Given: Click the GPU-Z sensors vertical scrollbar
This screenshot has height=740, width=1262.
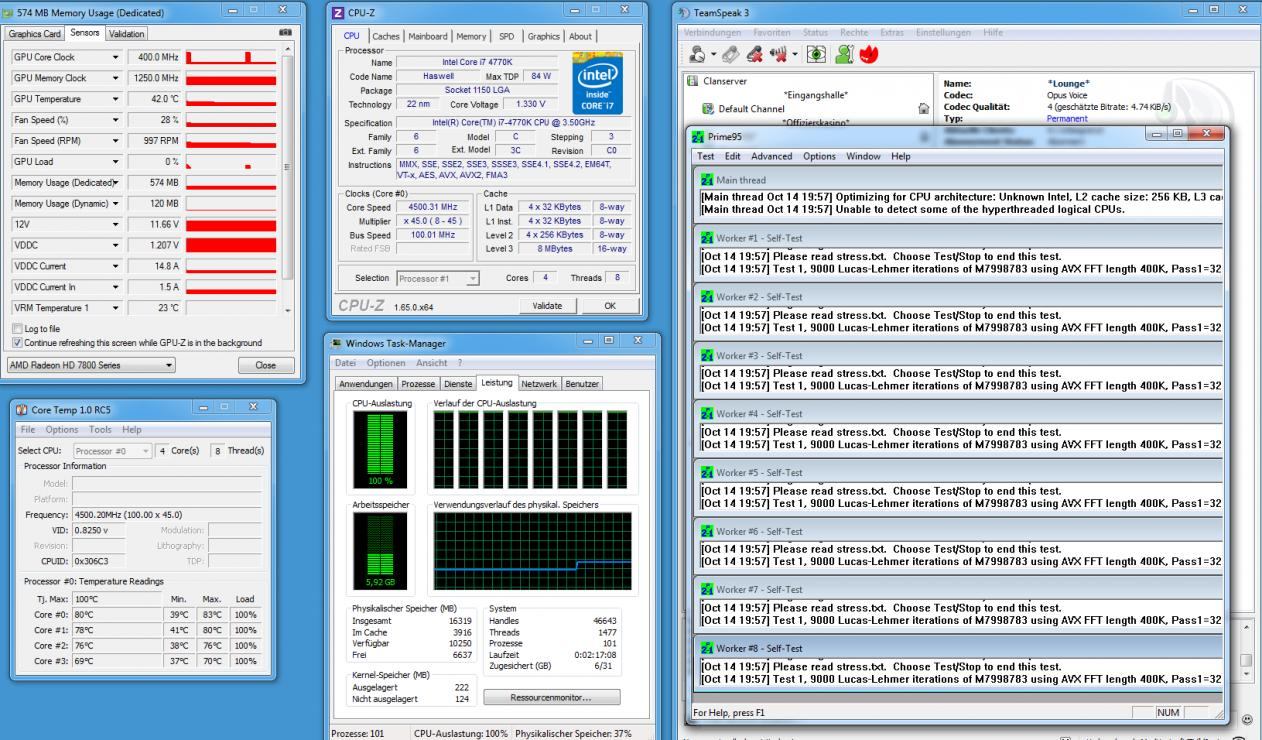Looking at the screenshot, I should pos(288,180).
